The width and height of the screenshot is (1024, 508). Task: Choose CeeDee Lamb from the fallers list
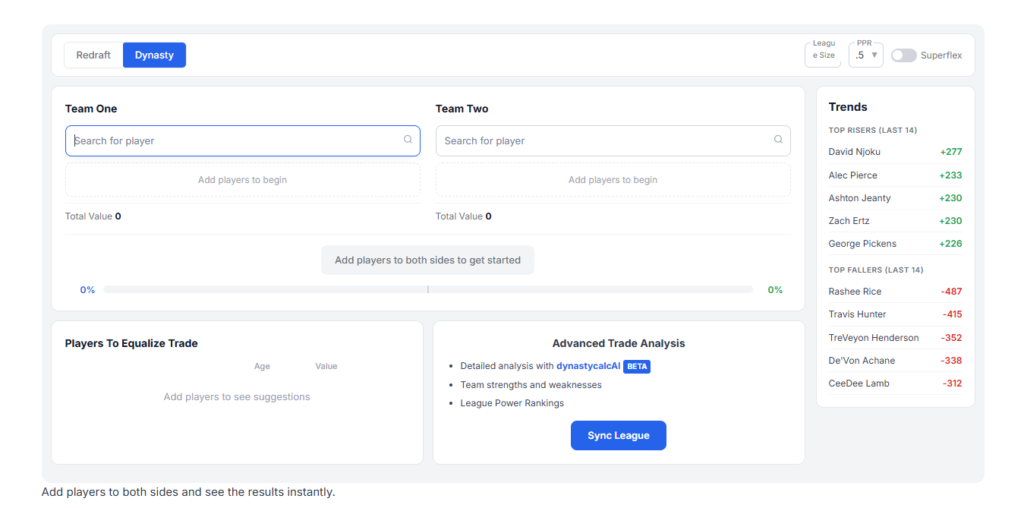coord(858,383)
